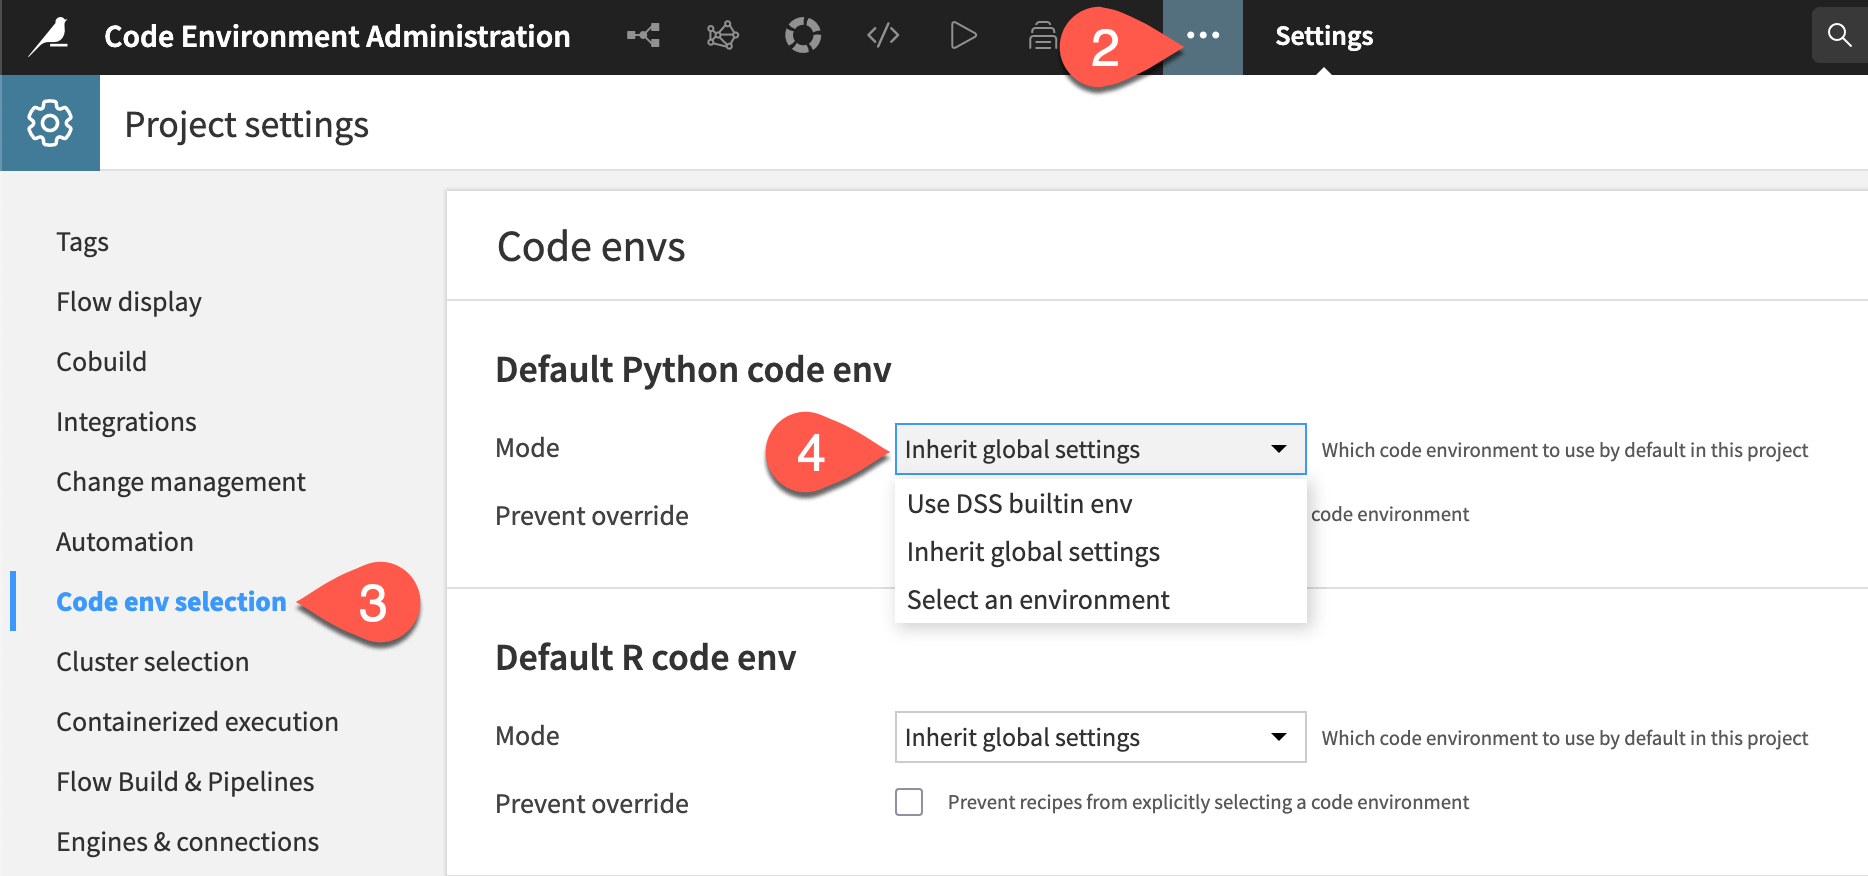Open the R code env Mode dropdown
The height and width of the screenshot is (876, 1868).
tap(1100, 737)
